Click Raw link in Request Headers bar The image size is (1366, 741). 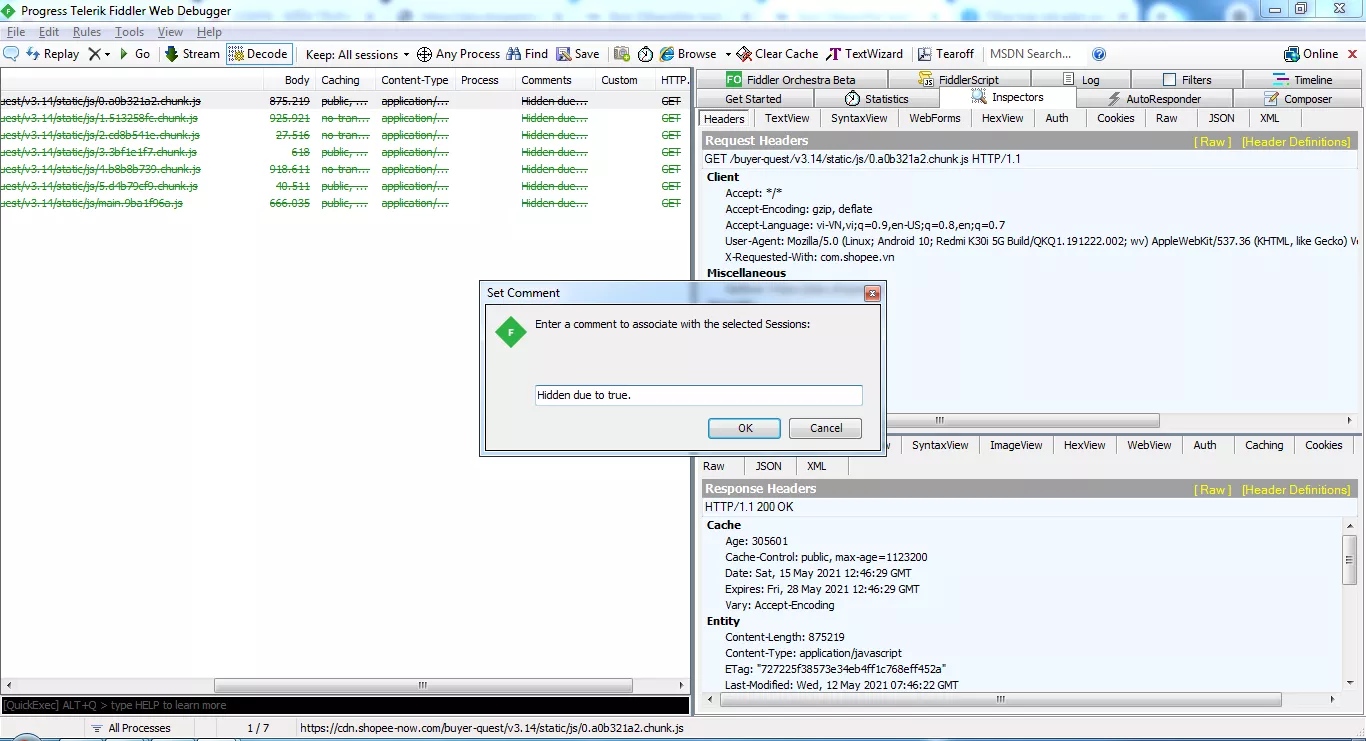click(x=1214, y=142)
